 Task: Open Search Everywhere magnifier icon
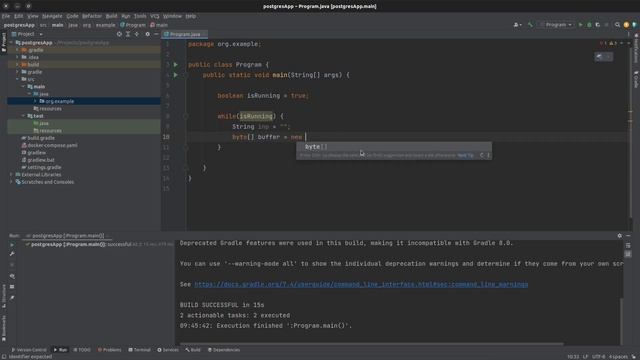click(x=617, y=25)
